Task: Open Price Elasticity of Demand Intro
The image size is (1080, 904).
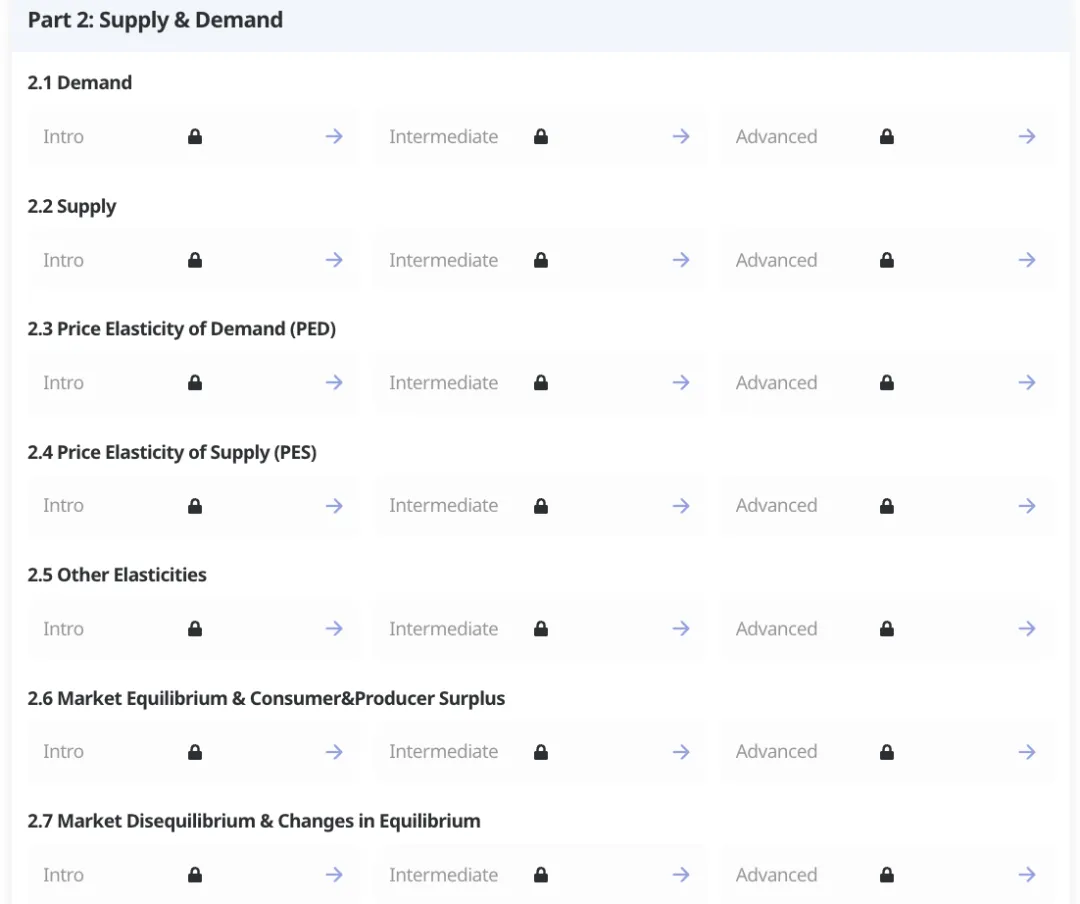Action: [x=63, y=383]
